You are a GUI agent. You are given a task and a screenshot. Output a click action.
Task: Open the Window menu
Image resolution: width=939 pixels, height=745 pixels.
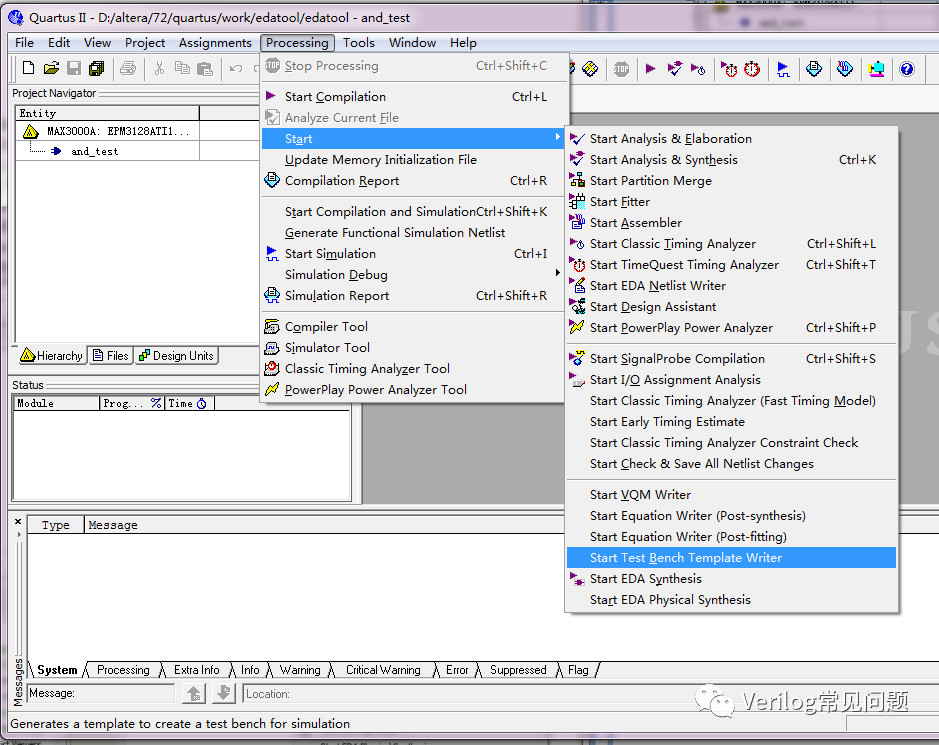(412, 43)
